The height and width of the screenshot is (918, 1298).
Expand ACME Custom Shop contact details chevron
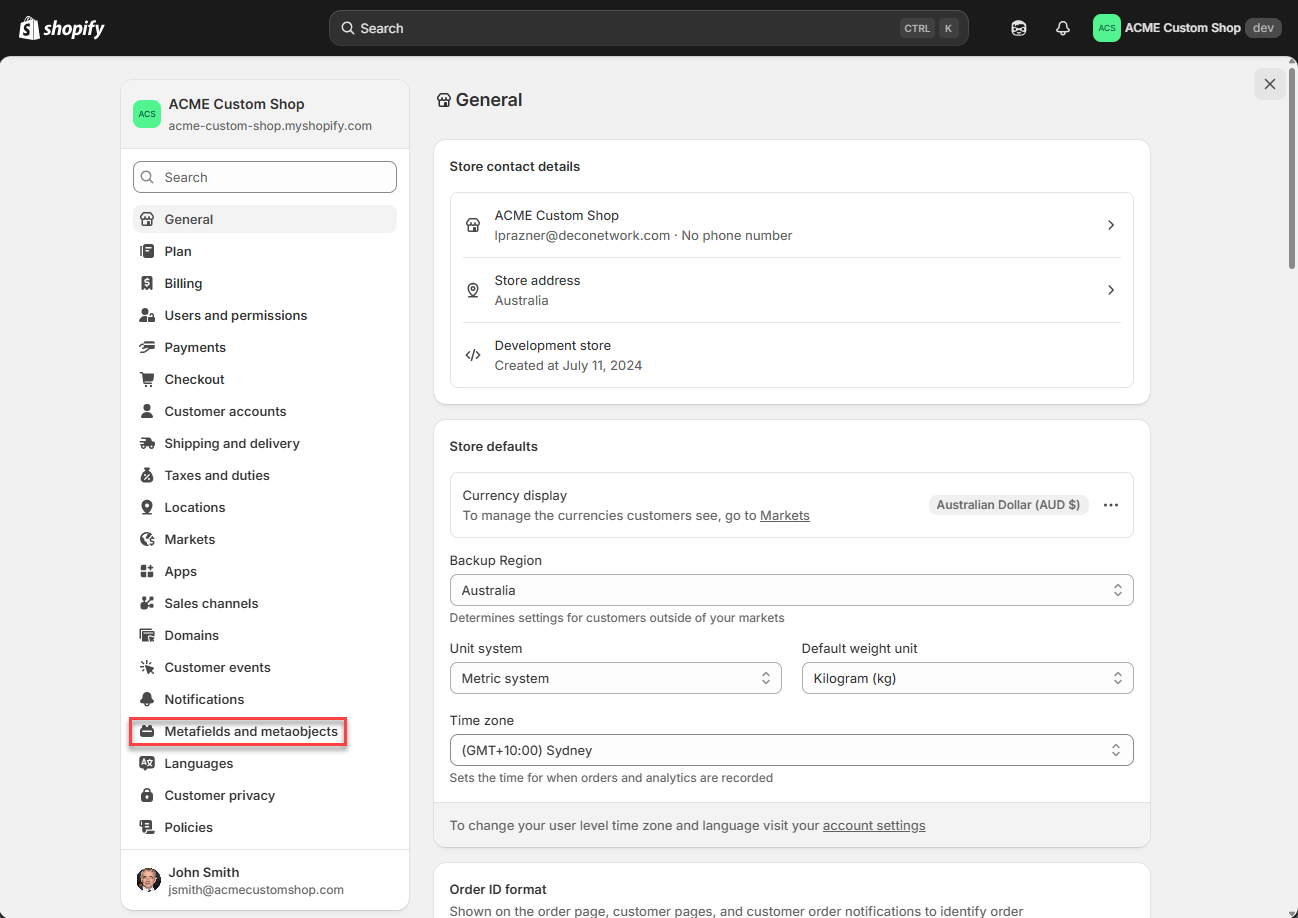click(1110, 225)
